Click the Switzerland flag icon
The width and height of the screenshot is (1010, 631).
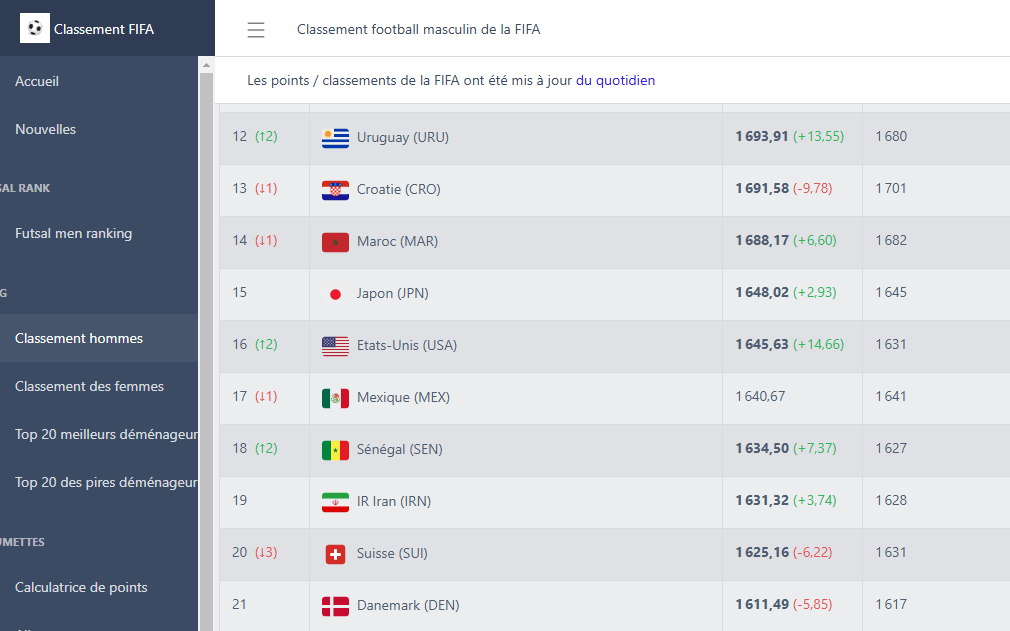(x=335, y=553)
